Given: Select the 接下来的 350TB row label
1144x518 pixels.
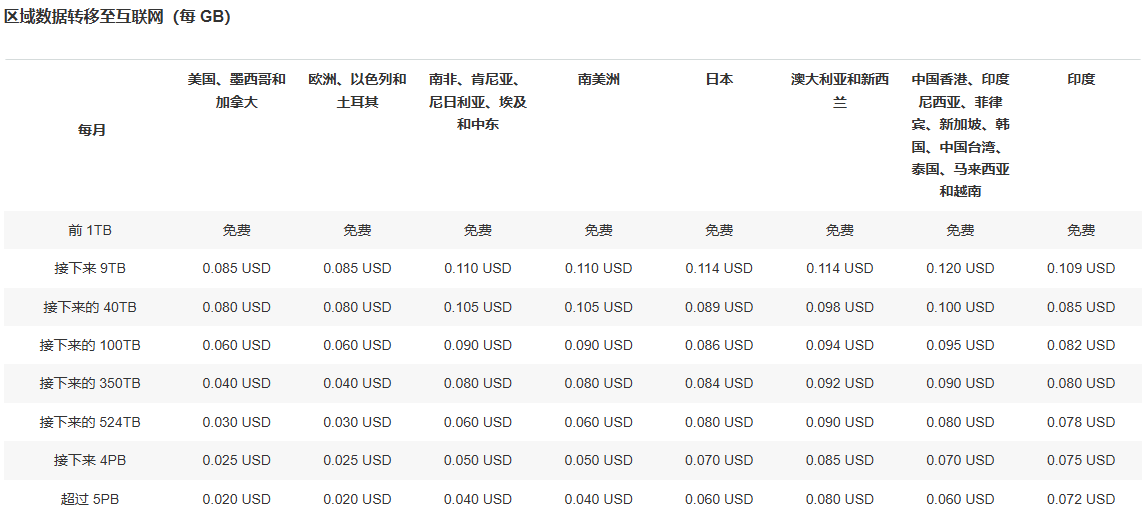Looking at the screenshot, I should coord(90,383).
